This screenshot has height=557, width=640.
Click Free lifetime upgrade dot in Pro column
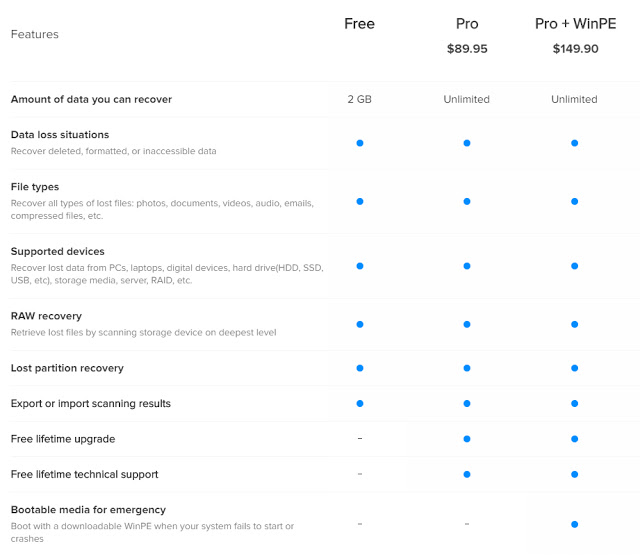tap(467, 439)
